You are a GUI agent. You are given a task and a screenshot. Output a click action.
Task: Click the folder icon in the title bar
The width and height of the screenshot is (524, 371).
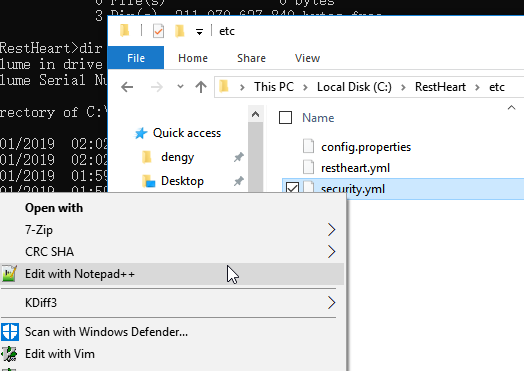[x=125, y=31]
